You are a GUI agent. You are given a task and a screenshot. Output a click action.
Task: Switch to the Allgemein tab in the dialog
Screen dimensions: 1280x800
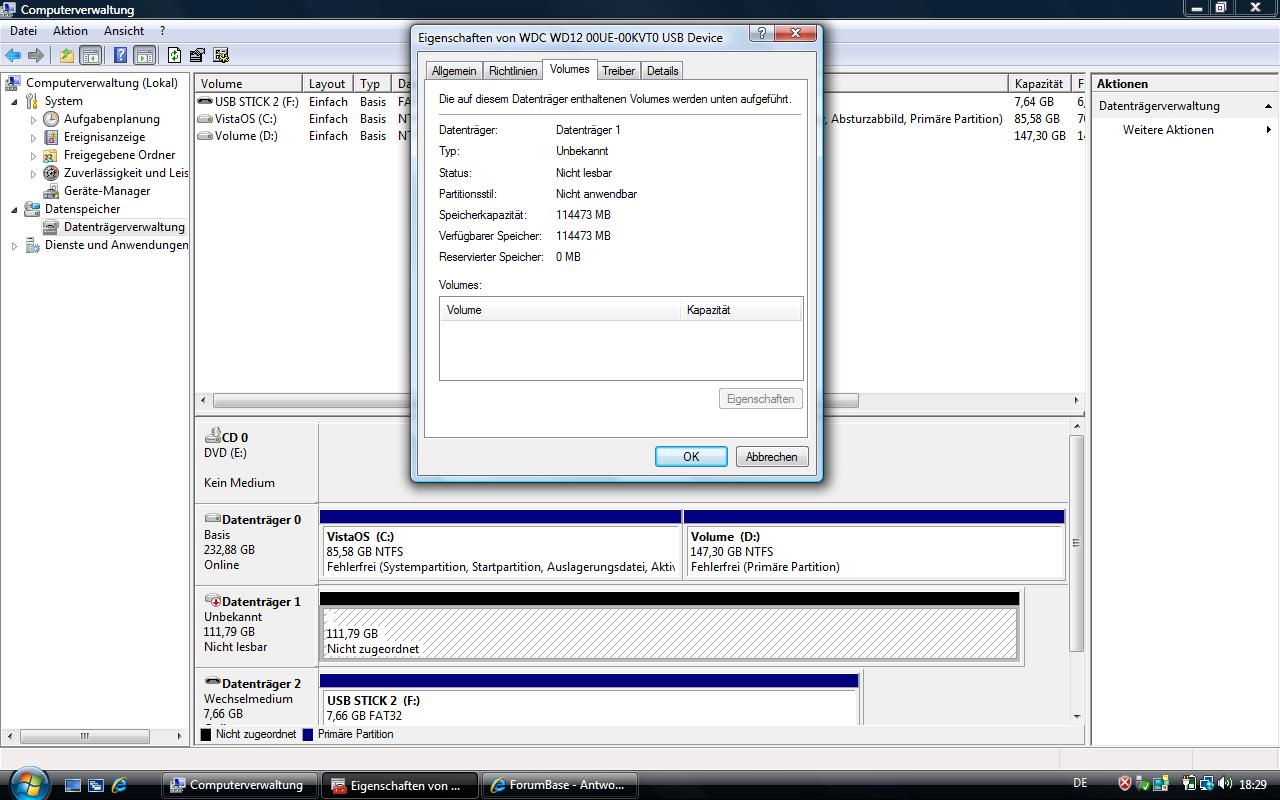click(454, 71)
